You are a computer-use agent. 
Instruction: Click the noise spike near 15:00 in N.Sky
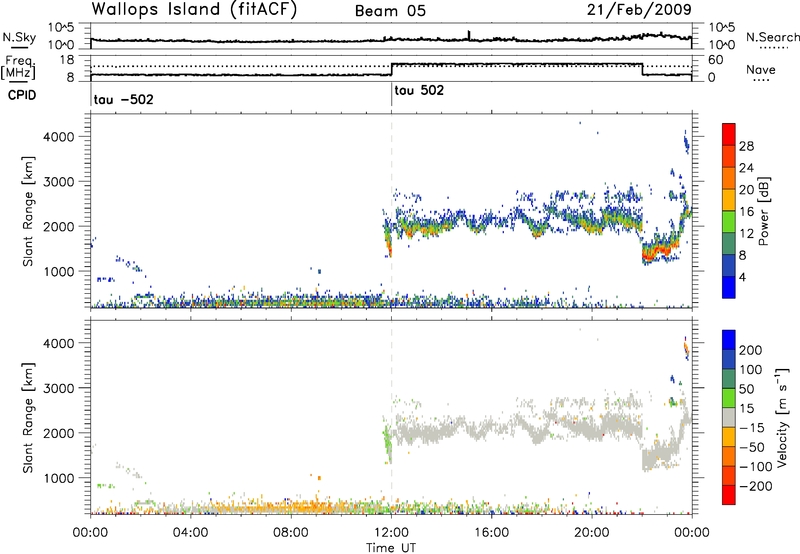tap(469, 35)
